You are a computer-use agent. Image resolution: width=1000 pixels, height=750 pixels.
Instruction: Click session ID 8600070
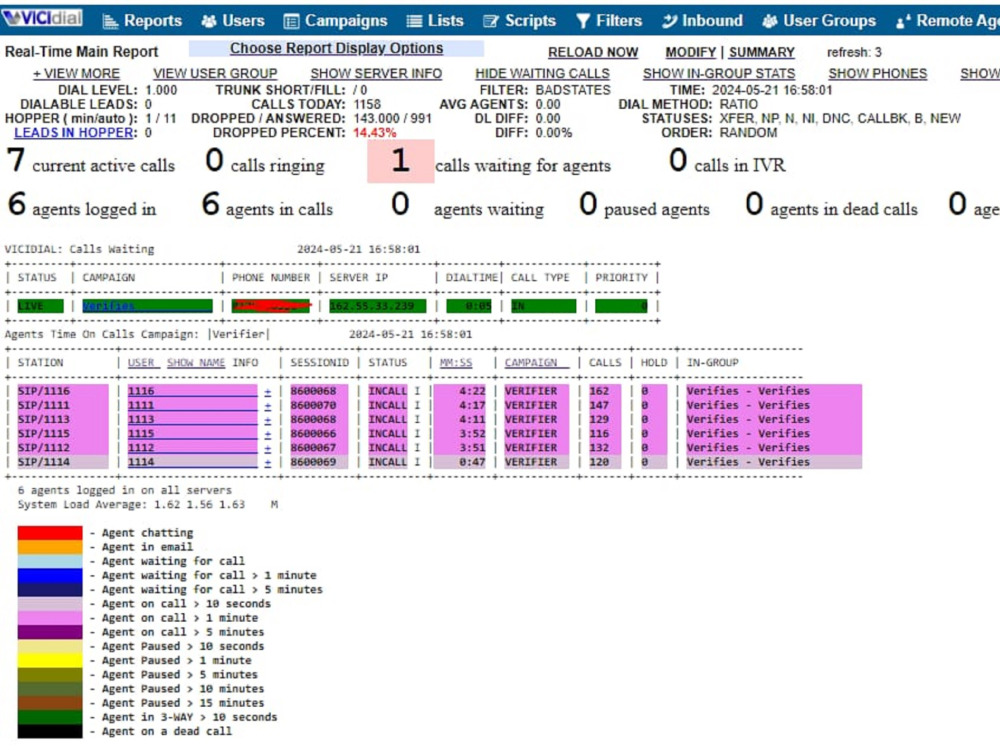314,406
